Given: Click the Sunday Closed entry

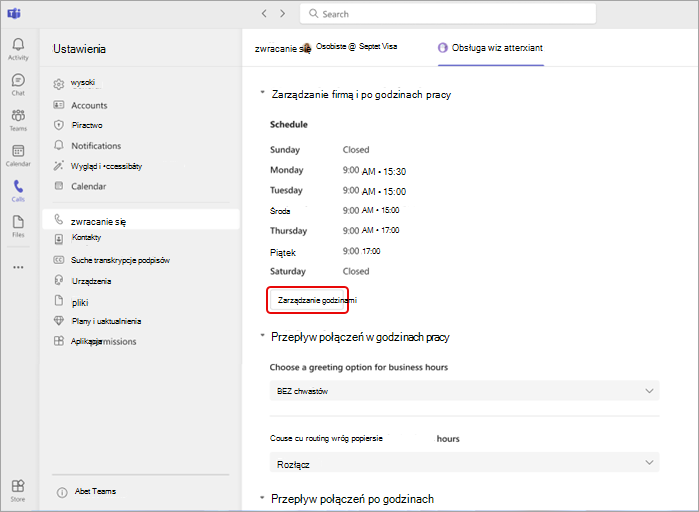Looking at the screenshot, I should (x=356, y=150).
